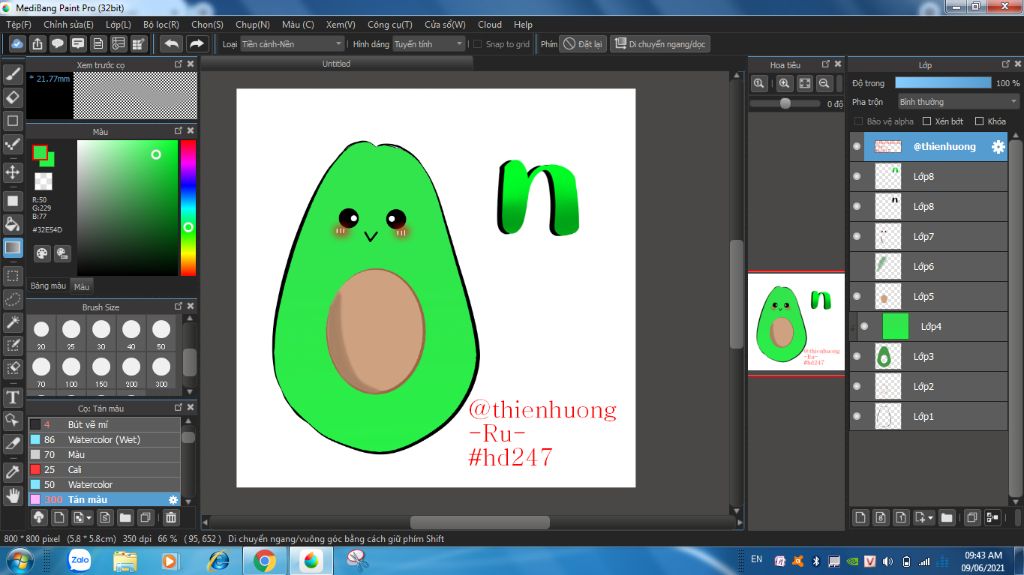Viewport: 1024px width, 575px height.
Task: Open the color palette button
Action: tap(42, 254)
